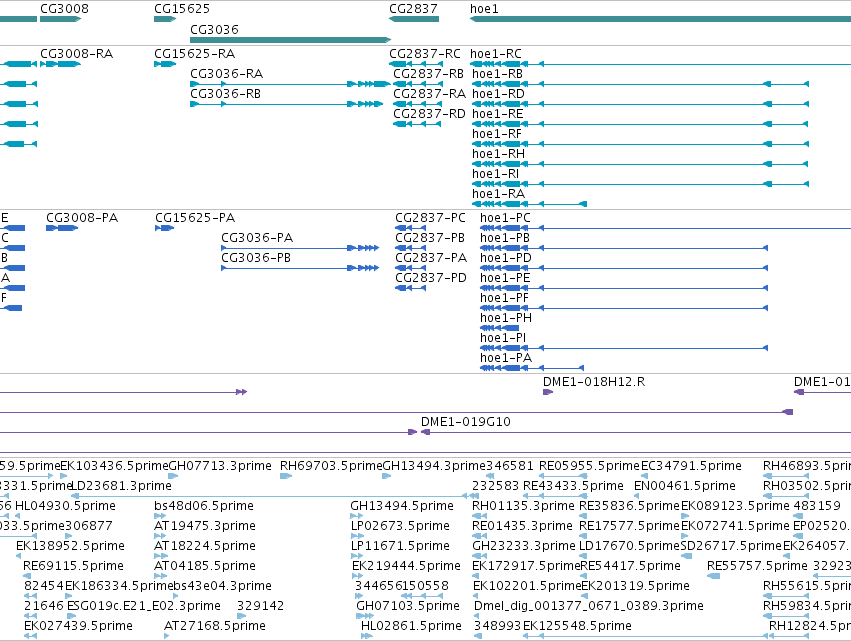Select protein CG3036-PB
The image size is (851, 641).
point(256,258)
